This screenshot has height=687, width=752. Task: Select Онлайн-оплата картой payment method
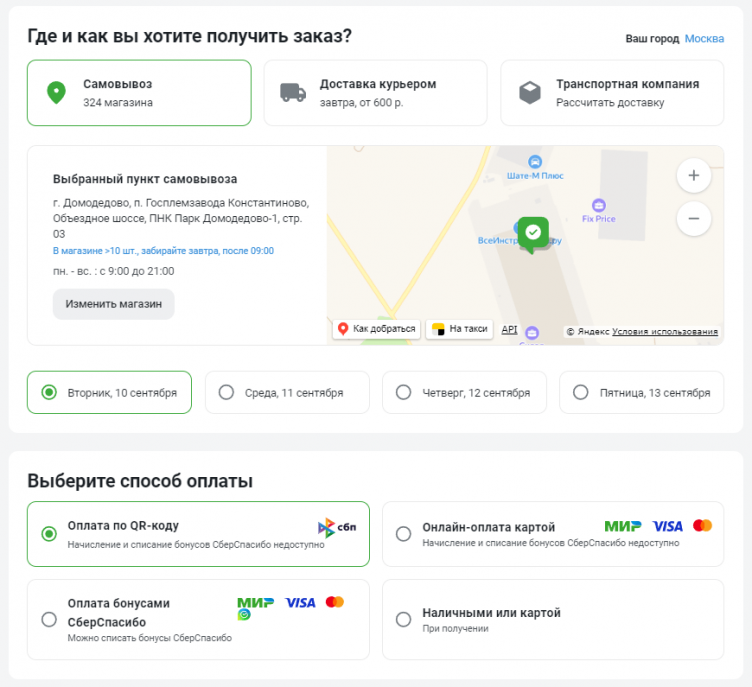(x=553, y=534)
